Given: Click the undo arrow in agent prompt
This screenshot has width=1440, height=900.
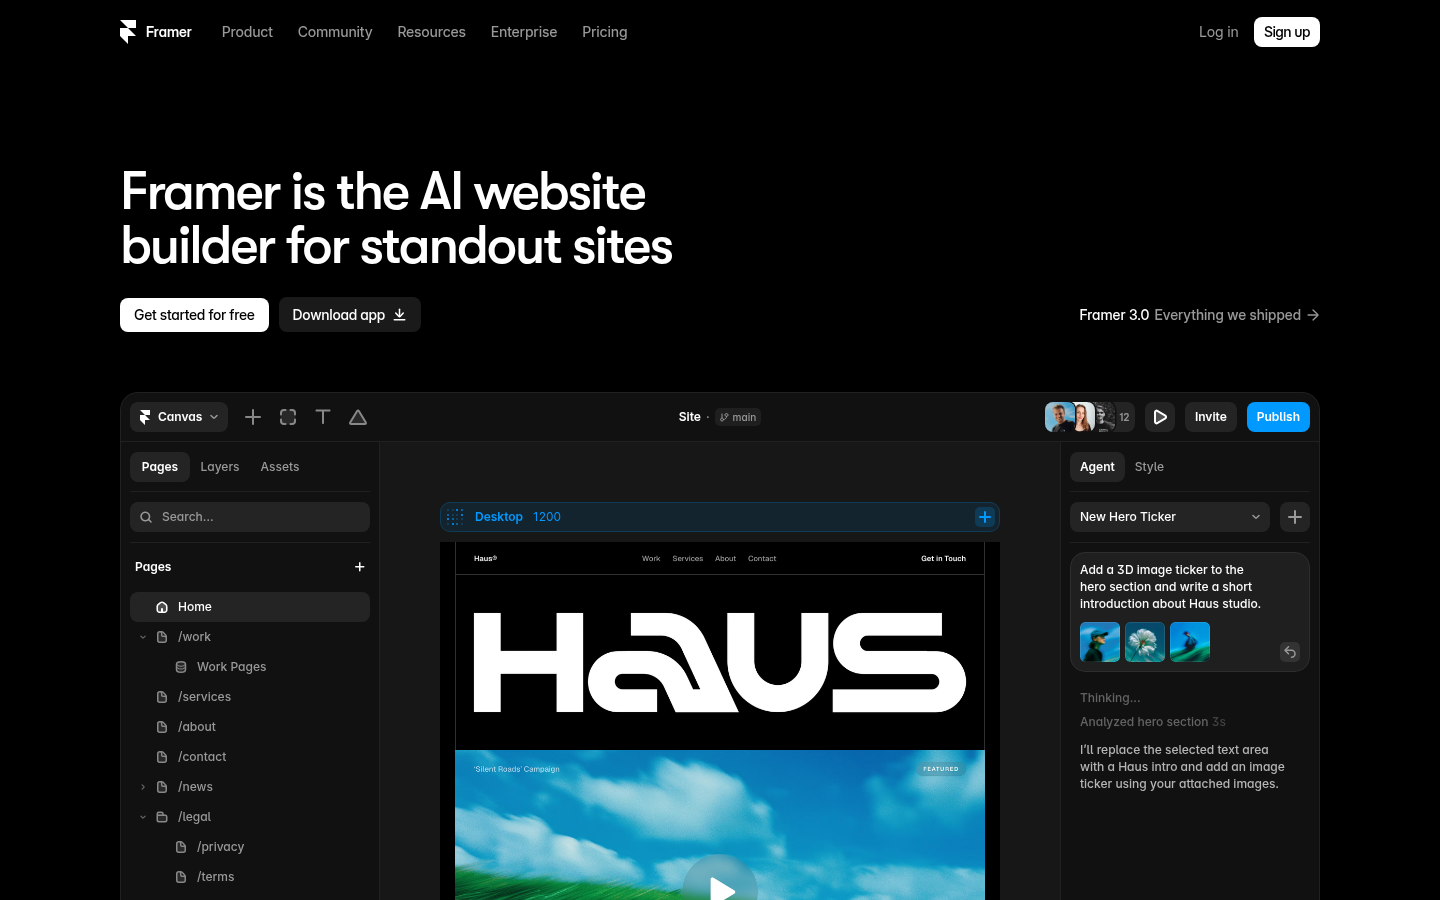Looking at the screenshot, I should 1290,652.
